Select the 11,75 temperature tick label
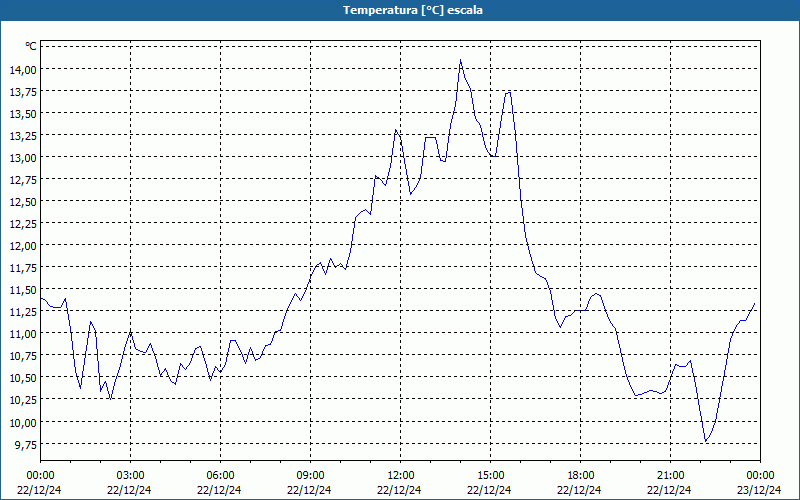 point(23,267)
